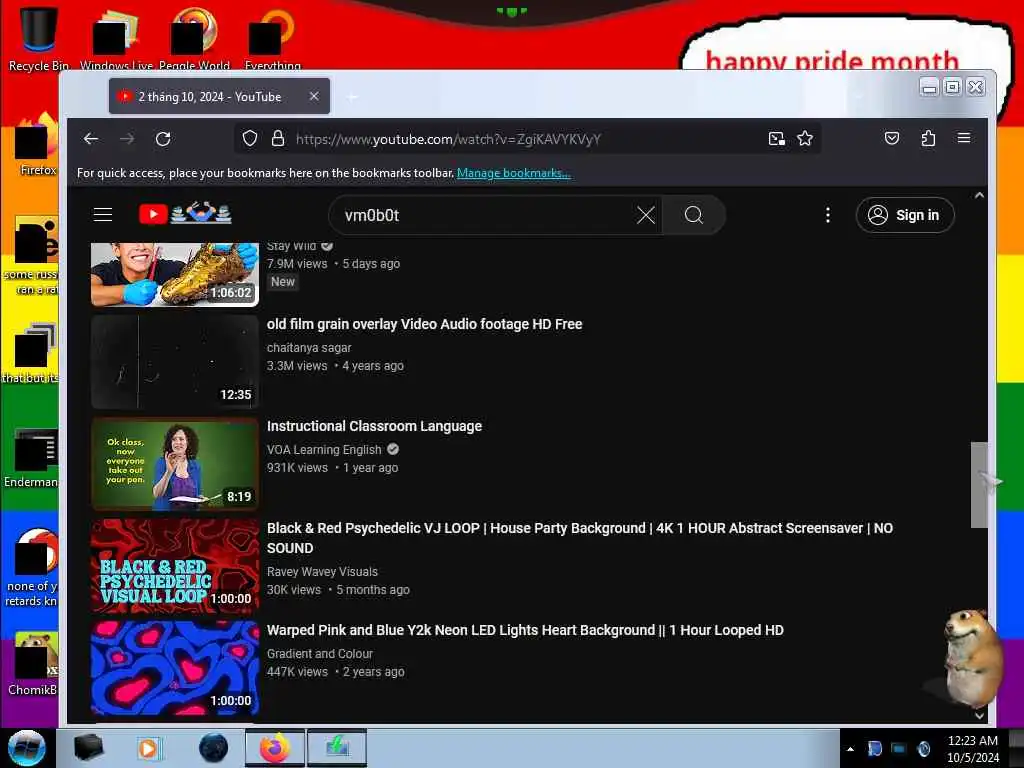
Task: Open the Firefox taskbar button
Action: (x=275, y=748)
